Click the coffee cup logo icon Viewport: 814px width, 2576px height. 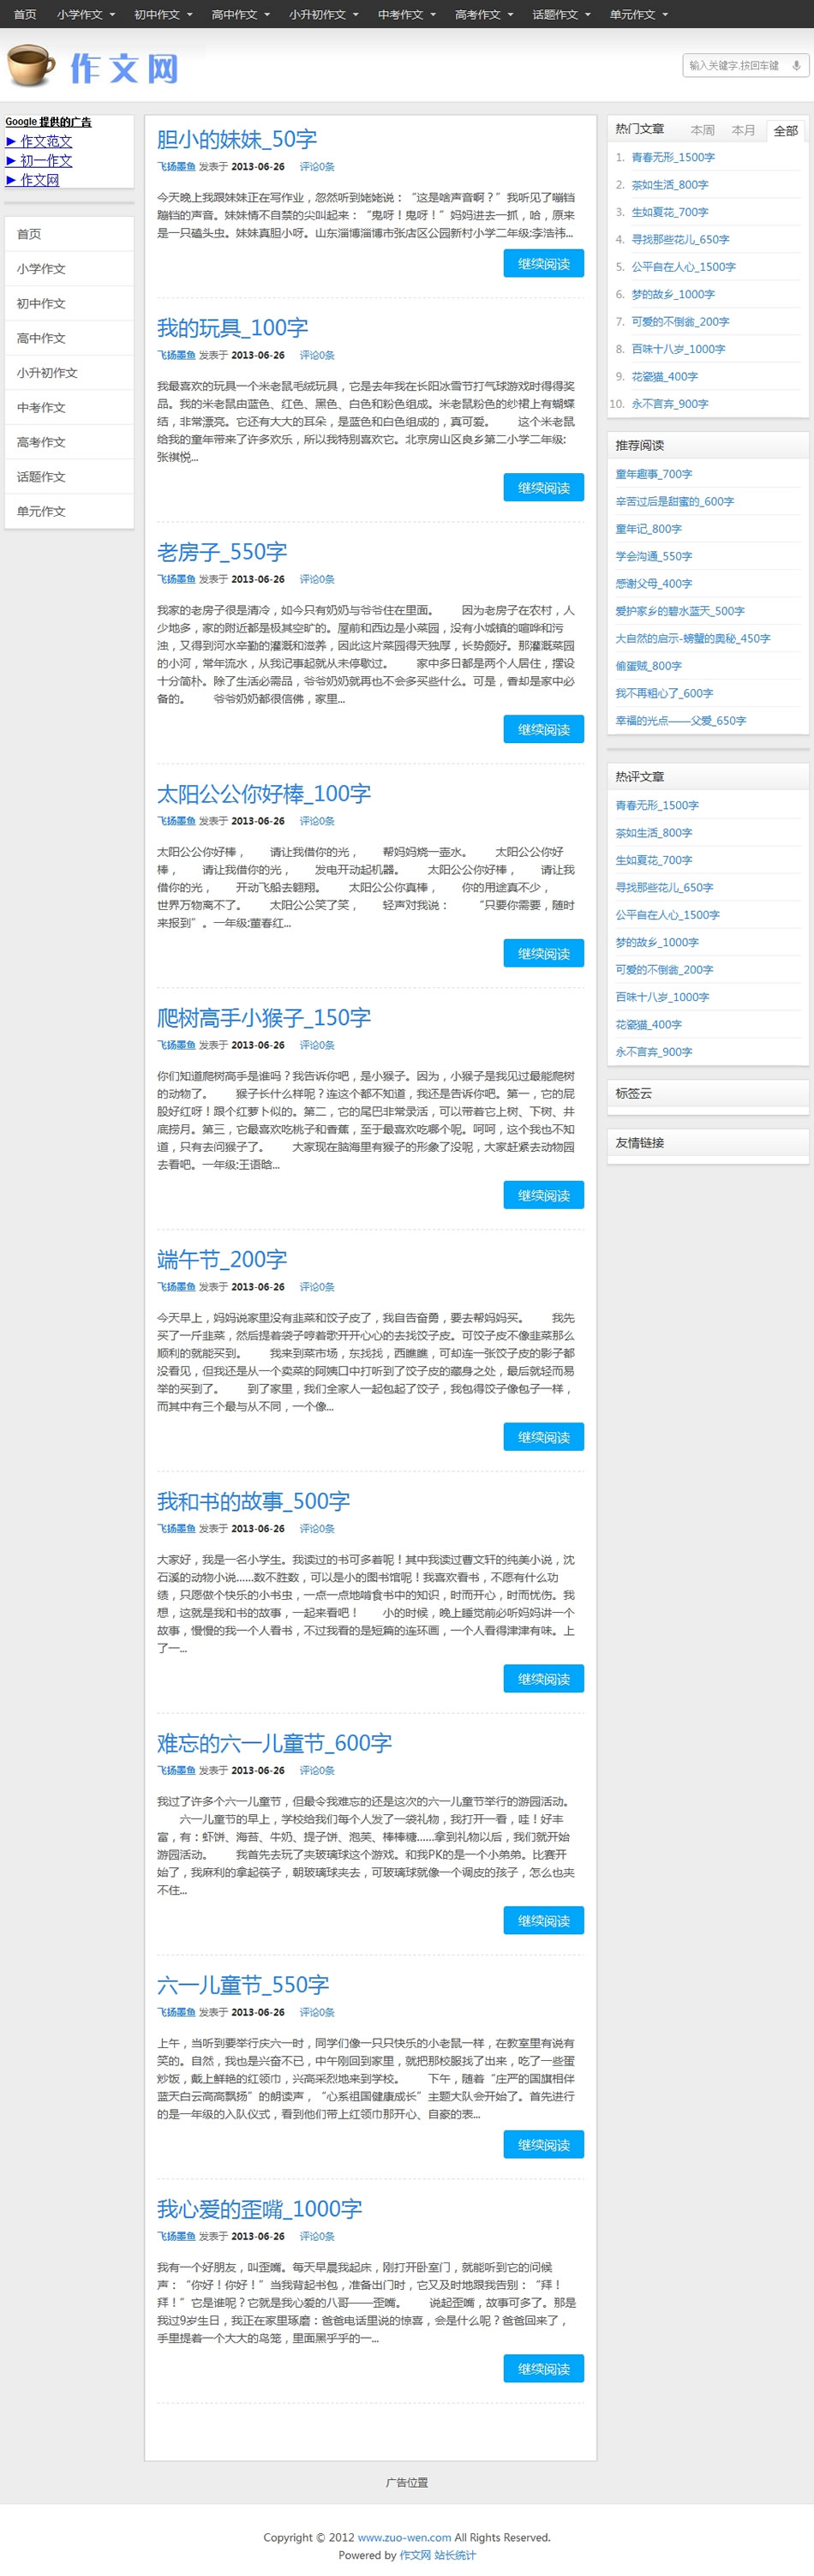(x=31, y=66)
